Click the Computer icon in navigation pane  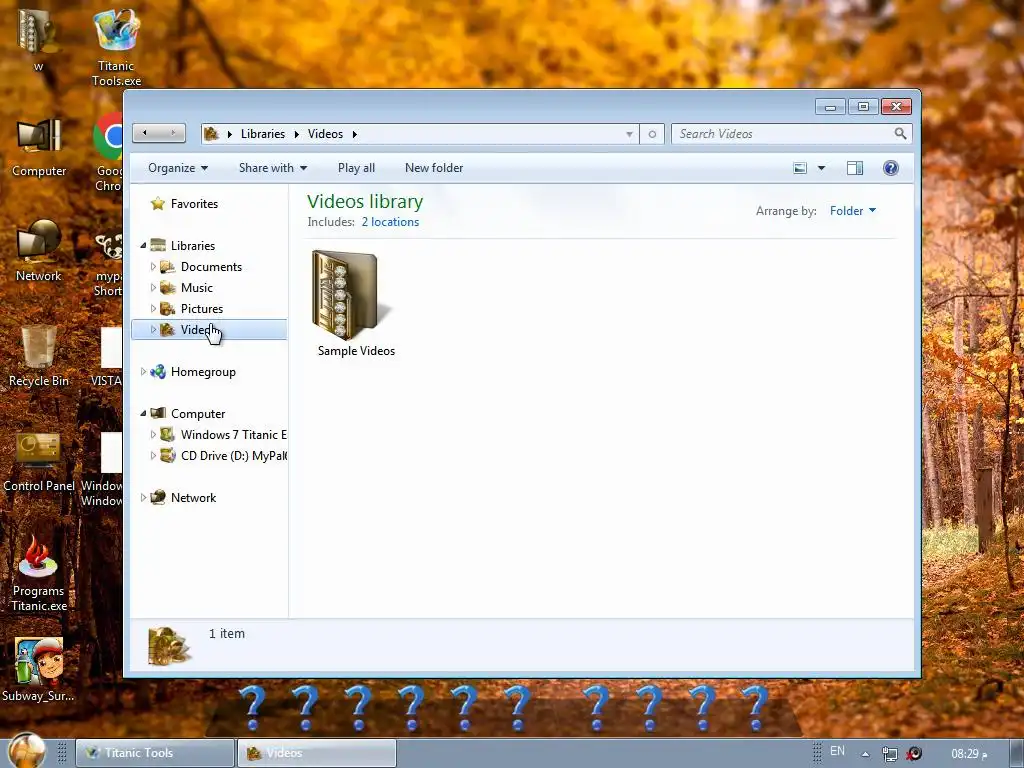click(158, 413)
